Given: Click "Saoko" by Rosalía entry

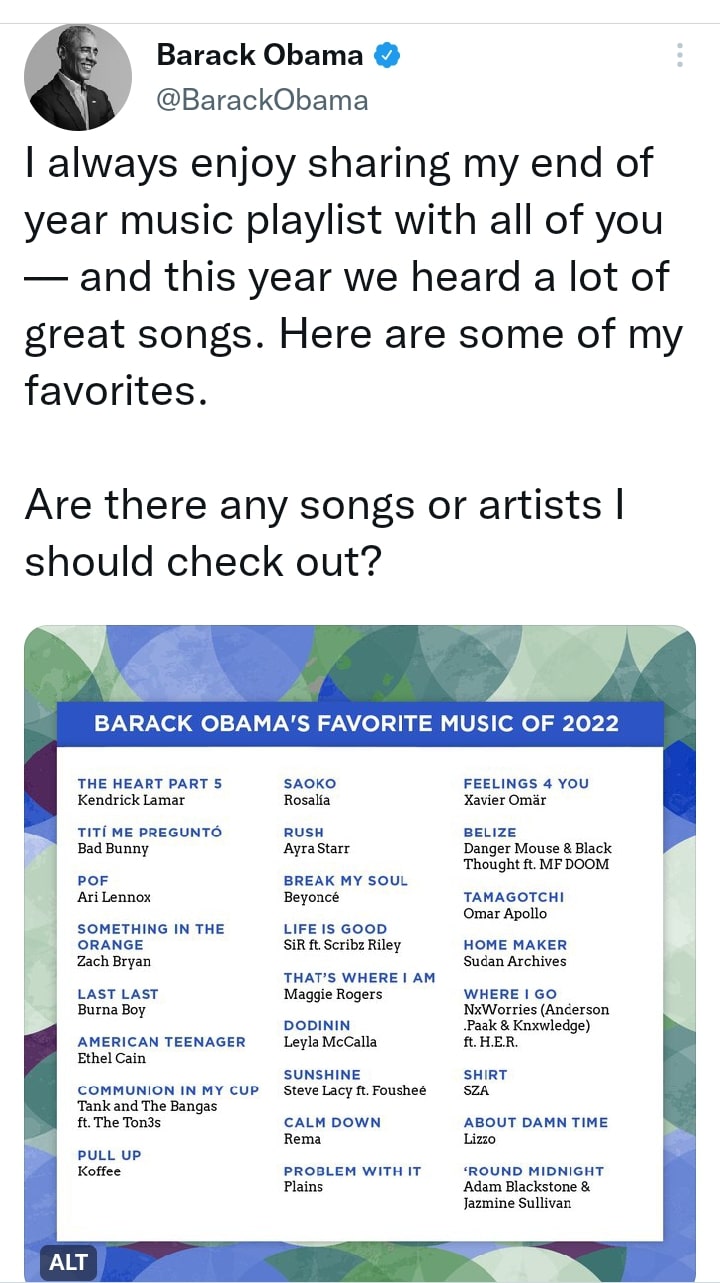Looking at the screenshot, I should click(x=310, y=791).
